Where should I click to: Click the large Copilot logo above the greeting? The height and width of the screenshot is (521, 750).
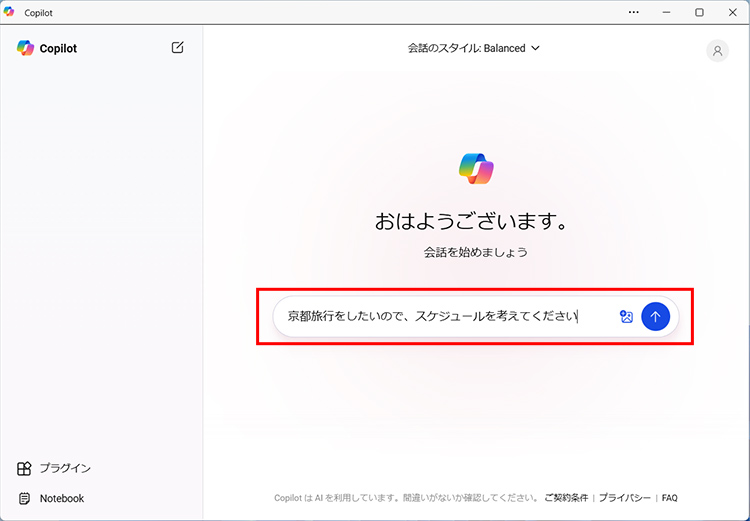pyautogui.click(x=476, y=169)
